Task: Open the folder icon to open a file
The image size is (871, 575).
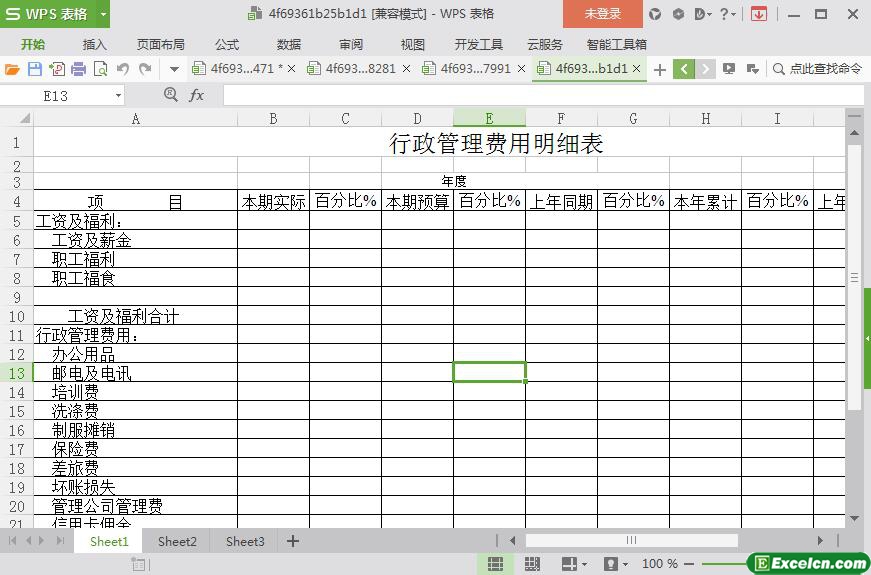Action: (12, 69)
